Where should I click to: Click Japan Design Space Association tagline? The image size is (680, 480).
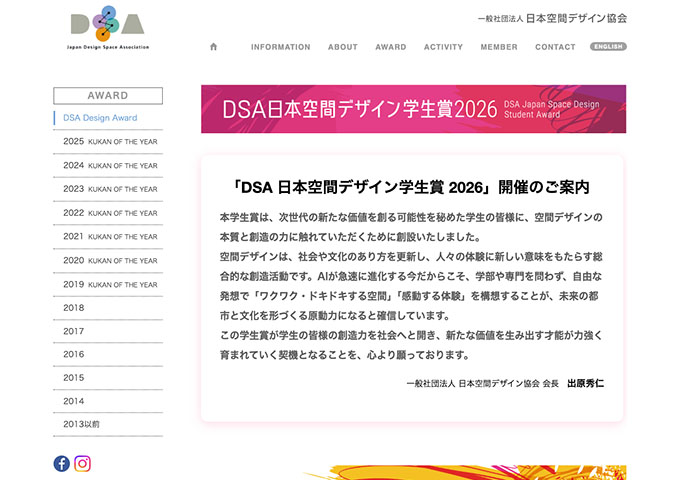(108, 47)
